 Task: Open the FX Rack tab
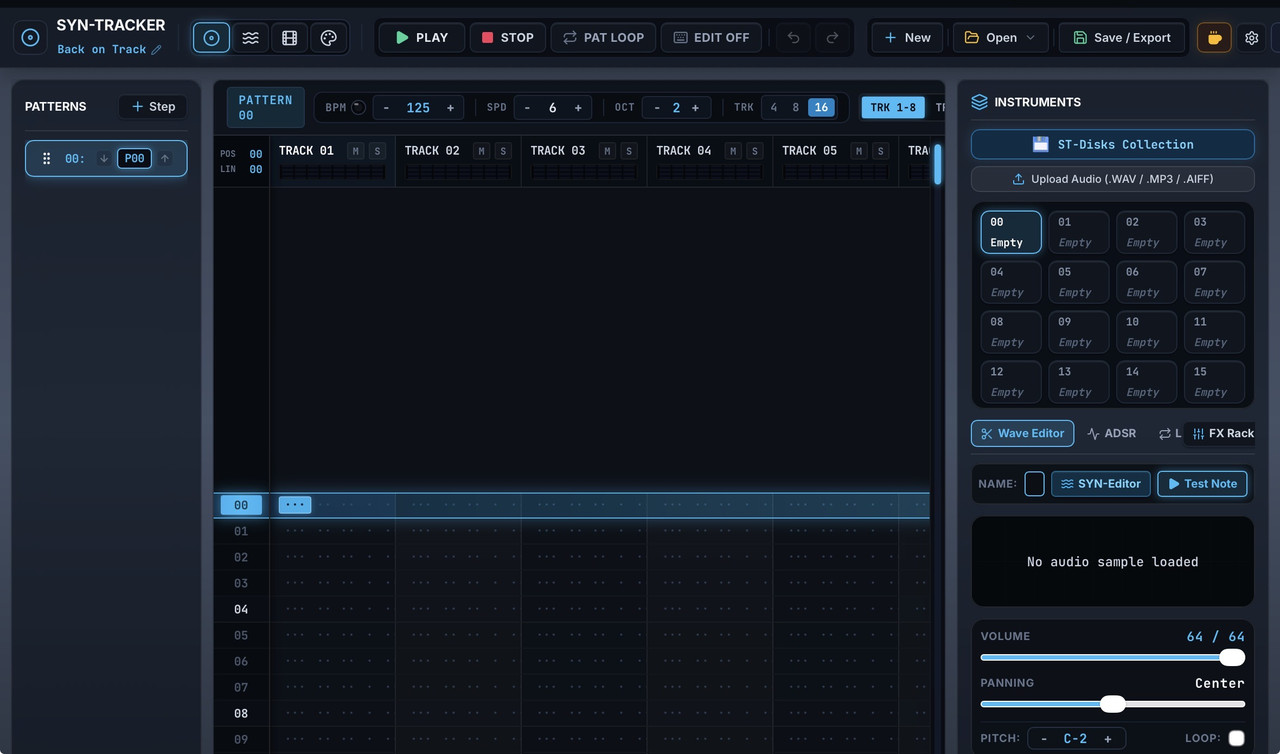coord(1223,433)
